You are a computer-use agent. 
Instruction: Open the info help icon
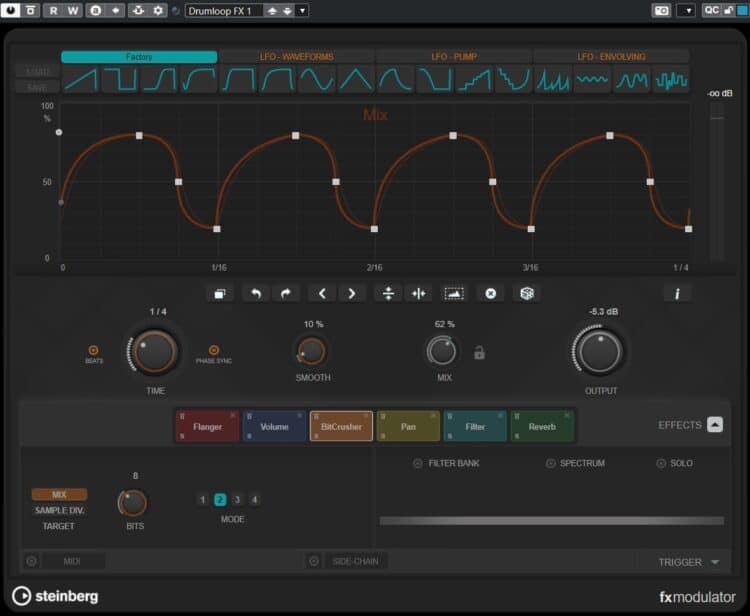(677, 294)
